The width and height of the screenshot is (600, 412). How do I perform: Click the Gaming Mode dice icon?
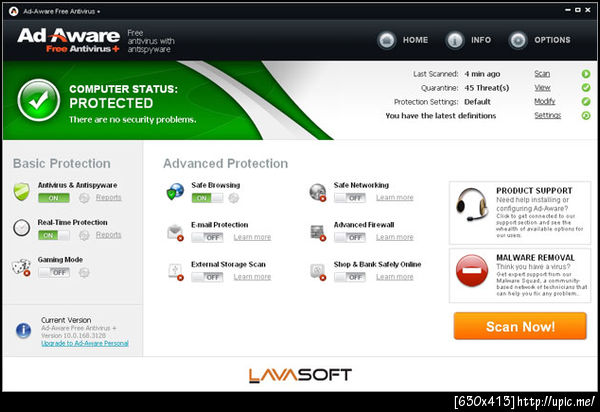tap(21, 267)
